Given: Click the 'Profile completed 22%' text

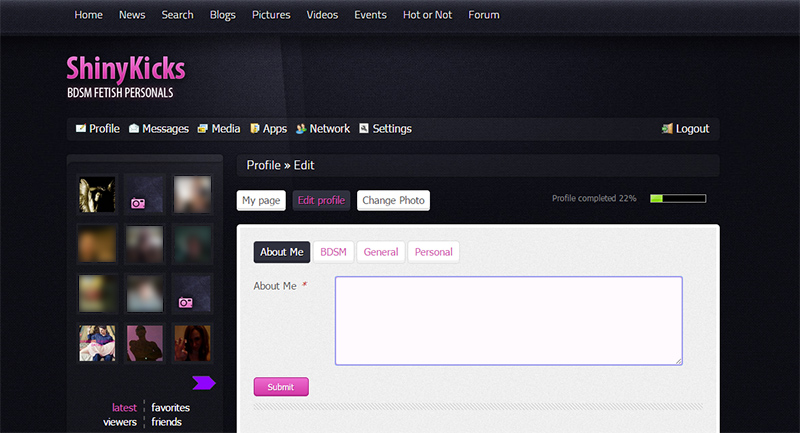Looking at the screenshot, I should point(594,198).
